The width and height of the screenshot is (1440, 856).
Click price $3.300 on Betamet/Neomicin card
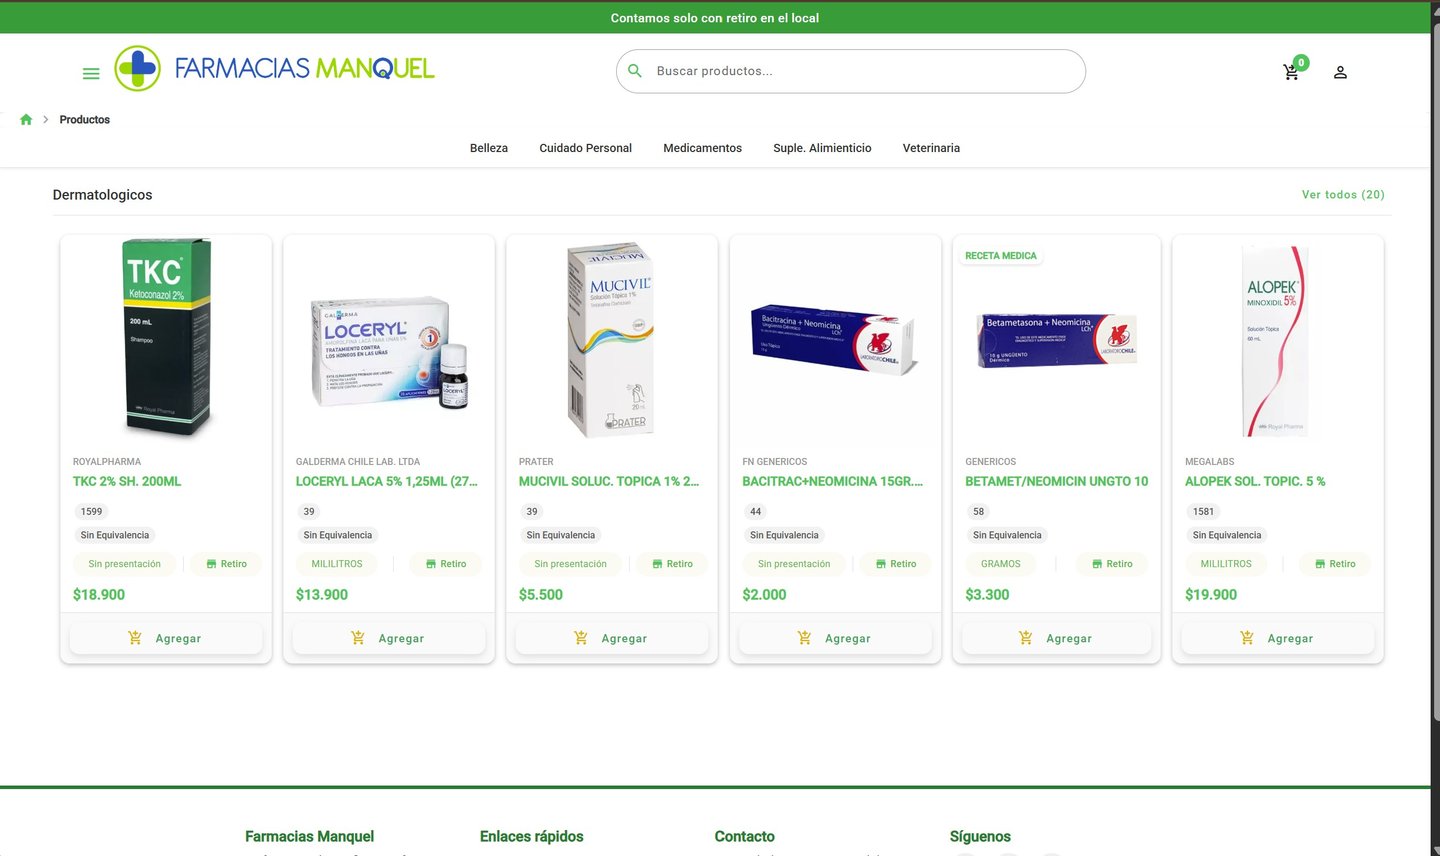click(x=987, y=595)
